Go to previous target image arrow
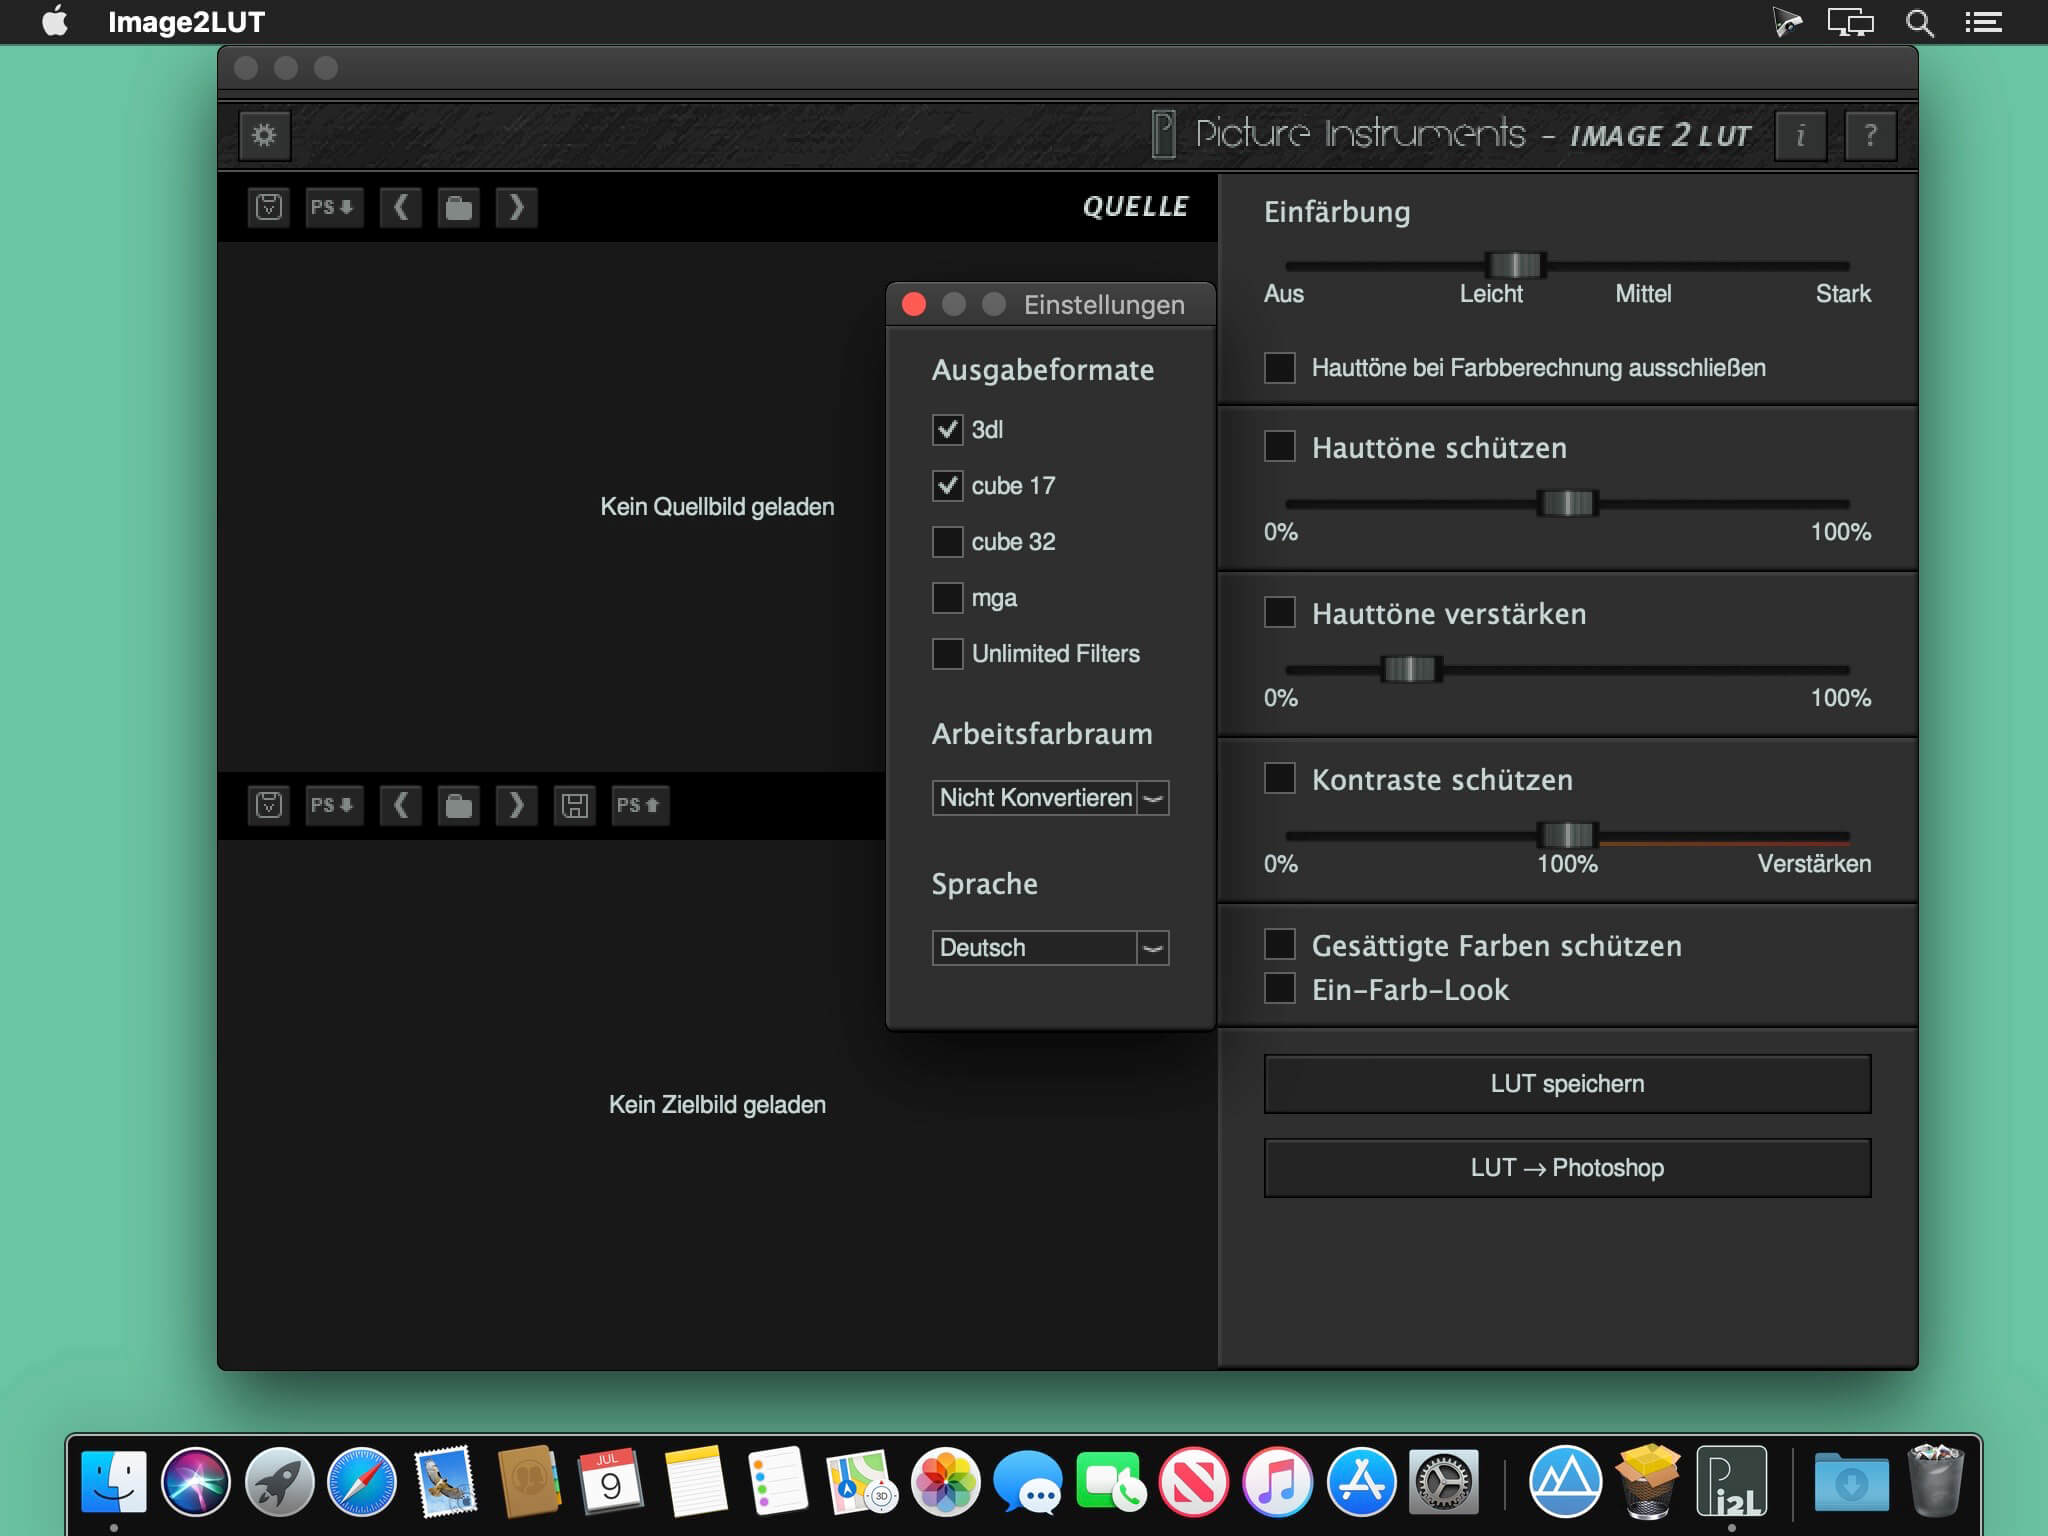This screenshot has height=1536, width=2048. [401, 805]
